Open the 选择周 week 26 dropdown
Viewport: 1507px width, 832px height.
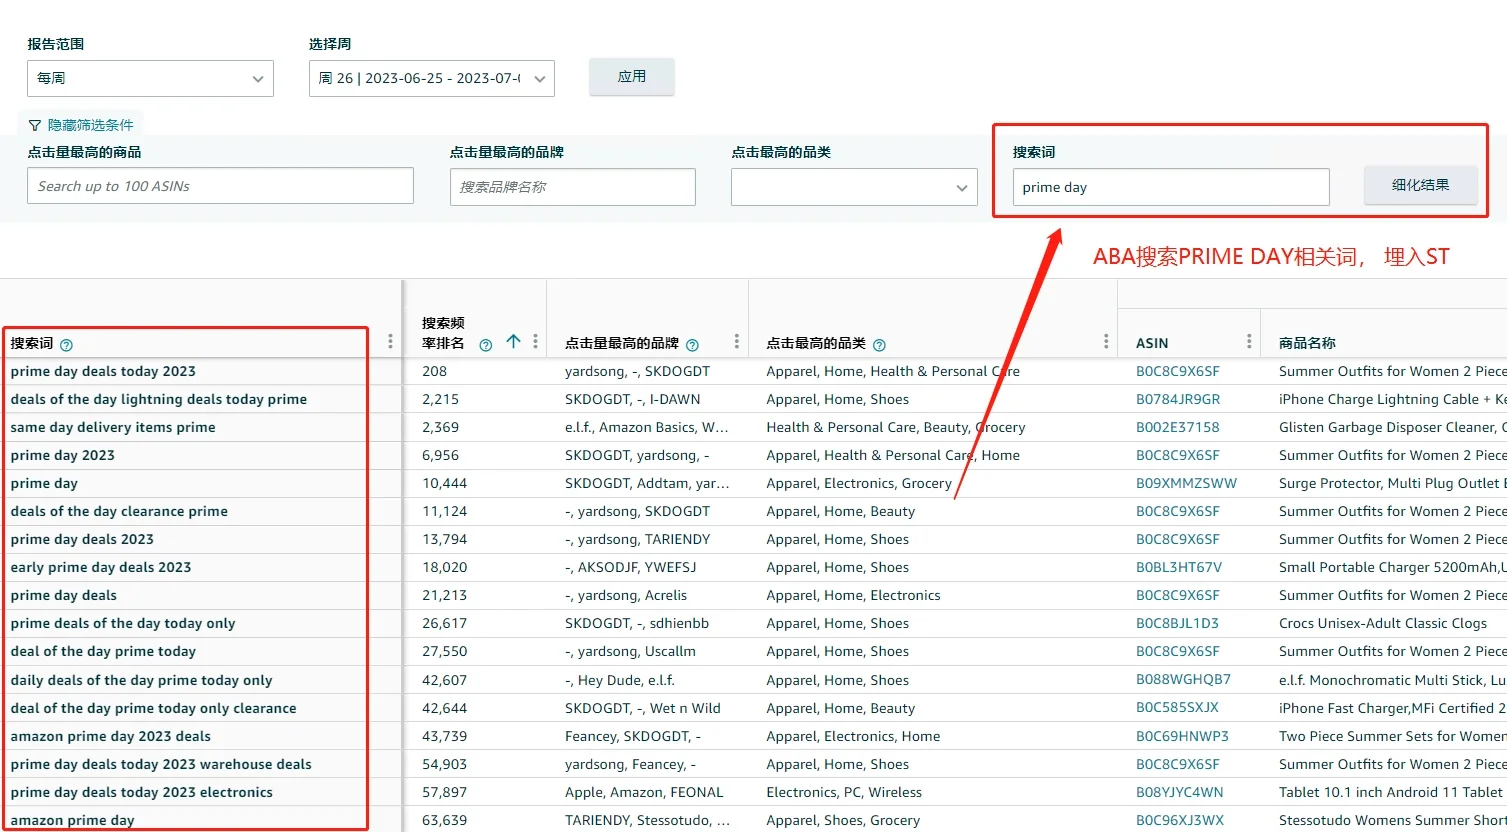tap(432, 78)
